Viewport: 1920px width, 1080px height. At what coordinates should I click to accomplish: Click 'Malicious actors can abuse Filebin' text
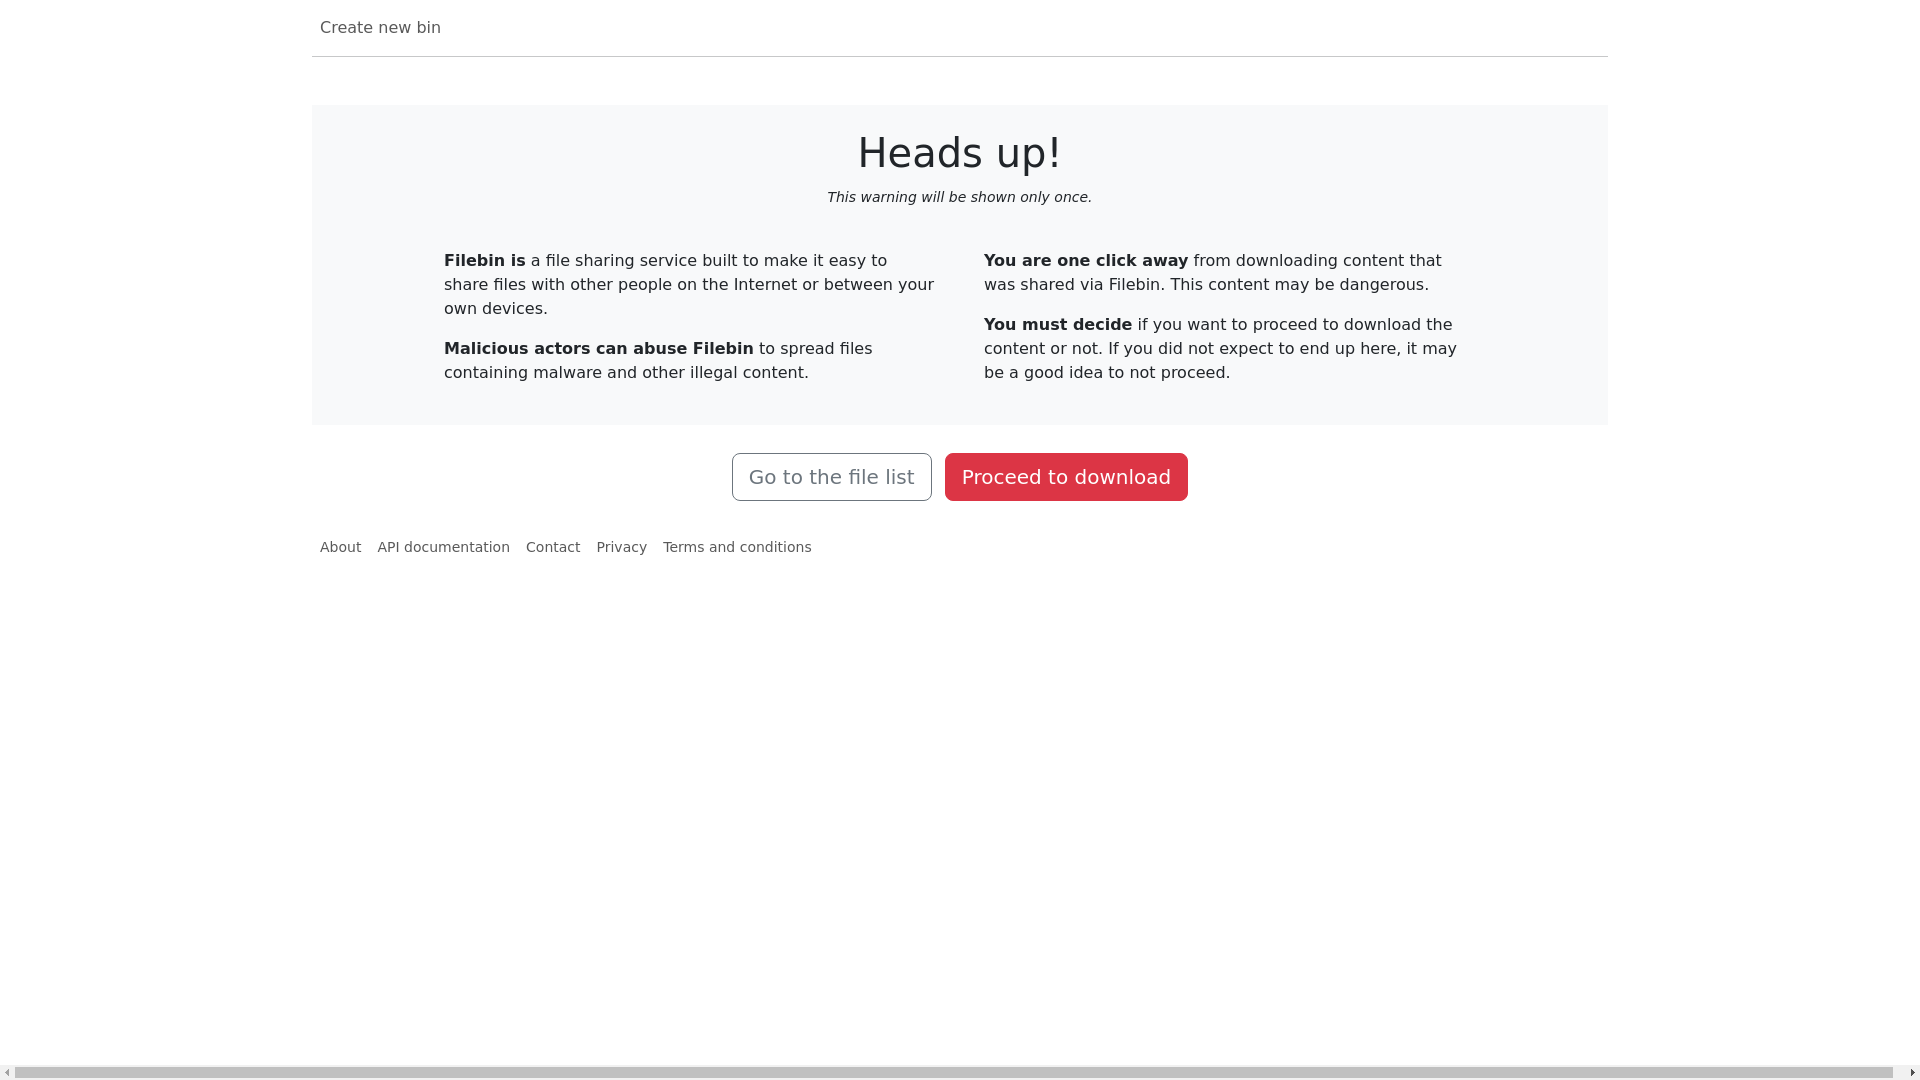599,349
